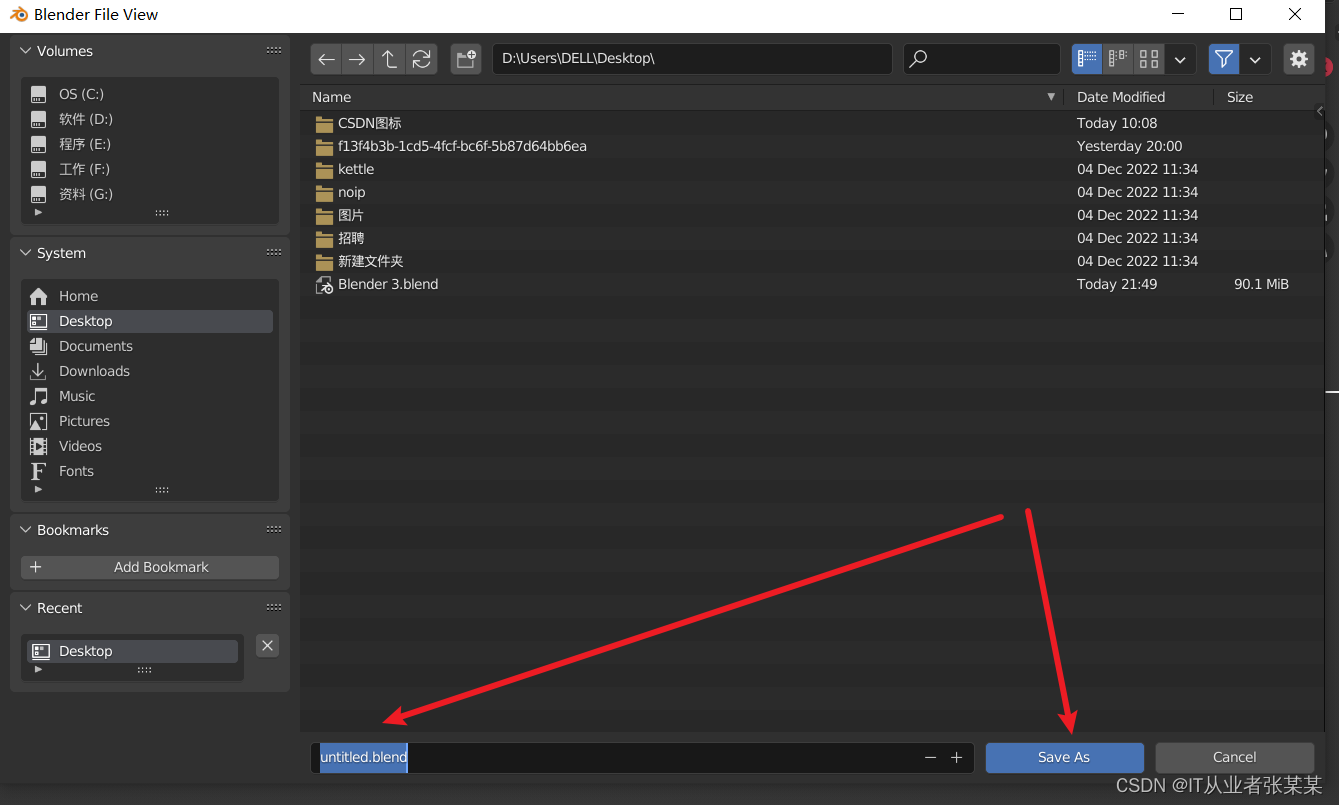Click Save As button
This screenshot has height=805, width=1339.
[1064, 757]
